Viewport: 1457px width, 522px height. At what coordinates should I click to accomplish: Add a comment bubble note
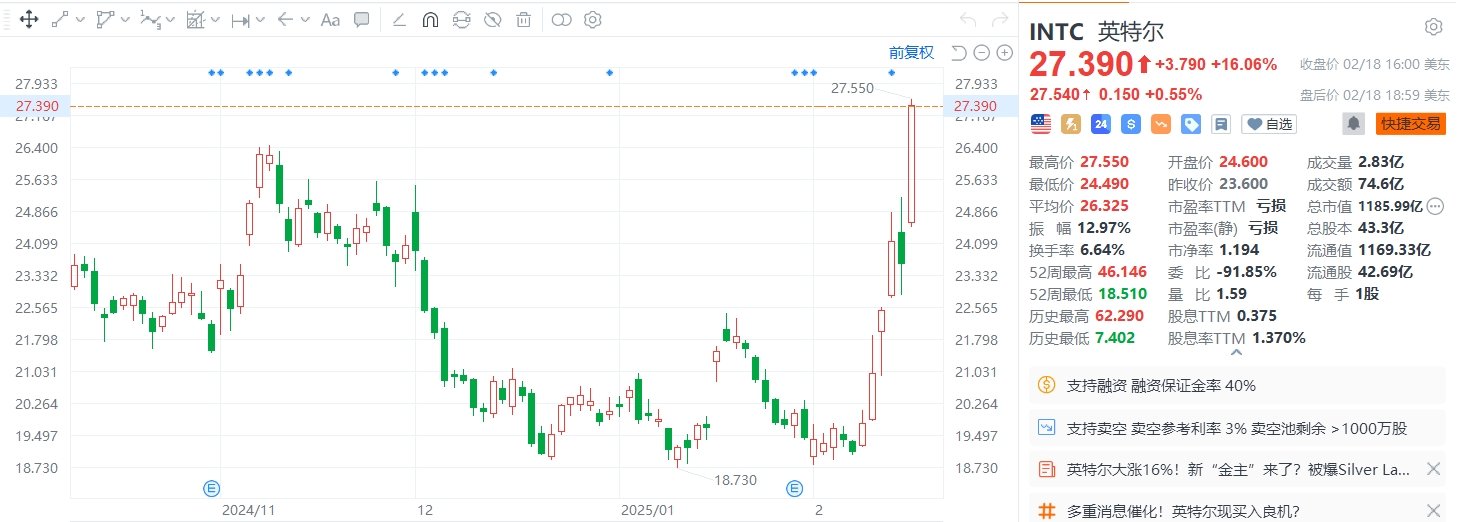[362, 19]
